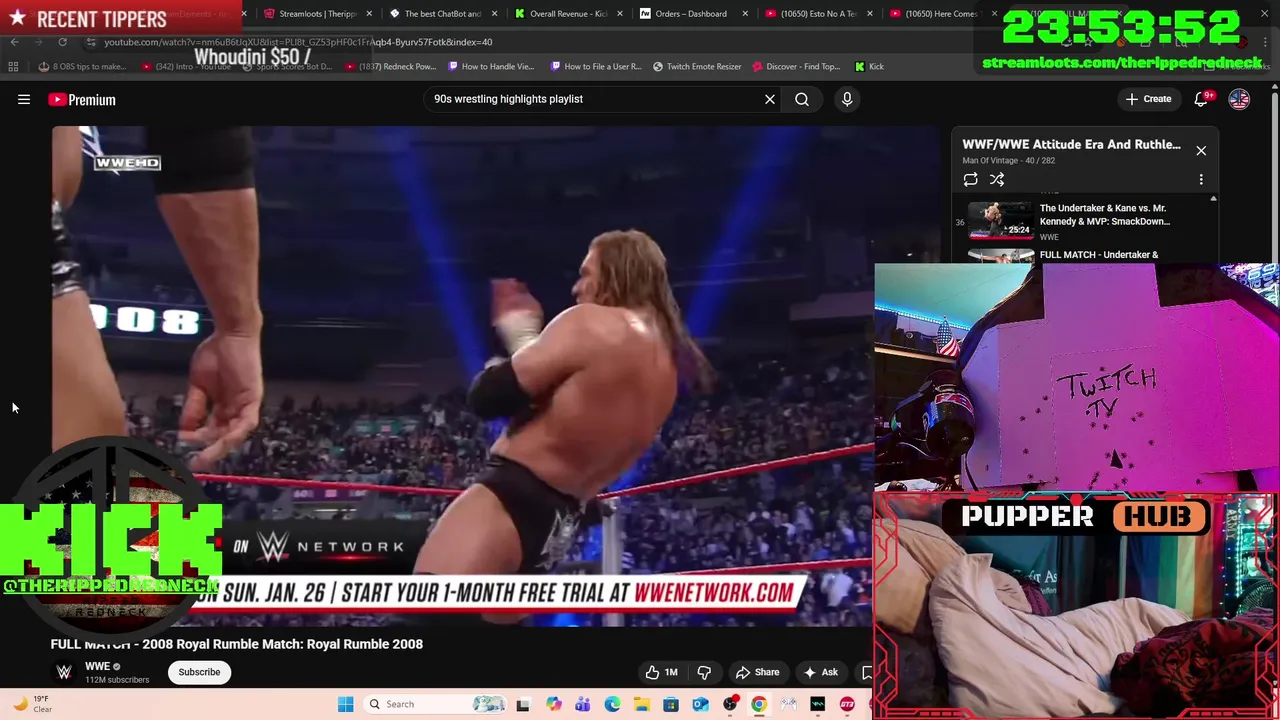This screenshot has width=1280, height=720.
Task: Toggle playlist shuffle button
Action: [997, 179]
